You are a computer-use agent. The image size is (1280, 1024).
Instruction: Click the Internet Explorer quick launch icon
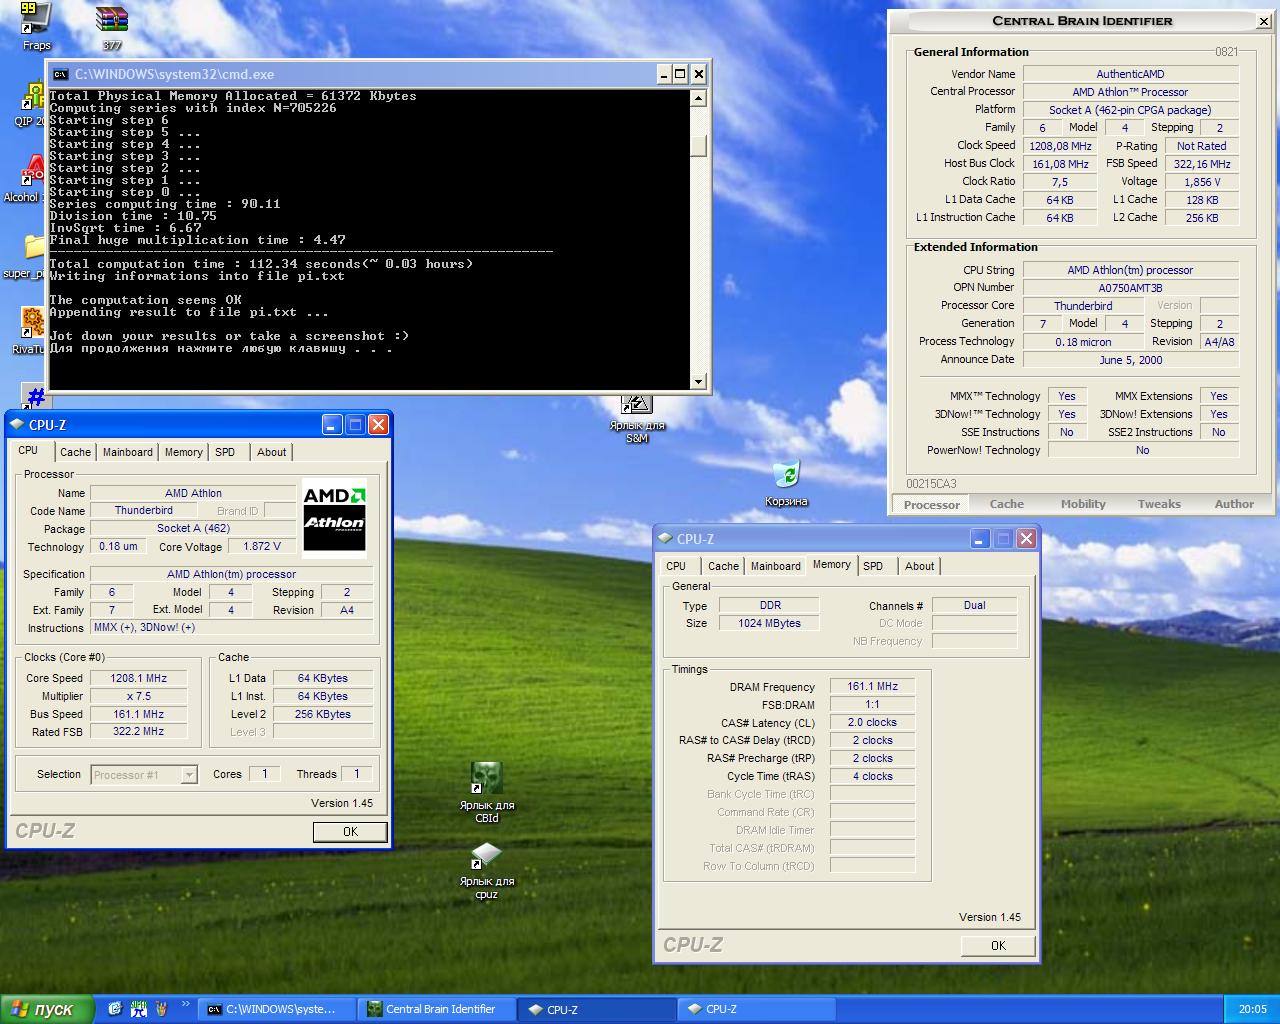(x=114, y=1009)
